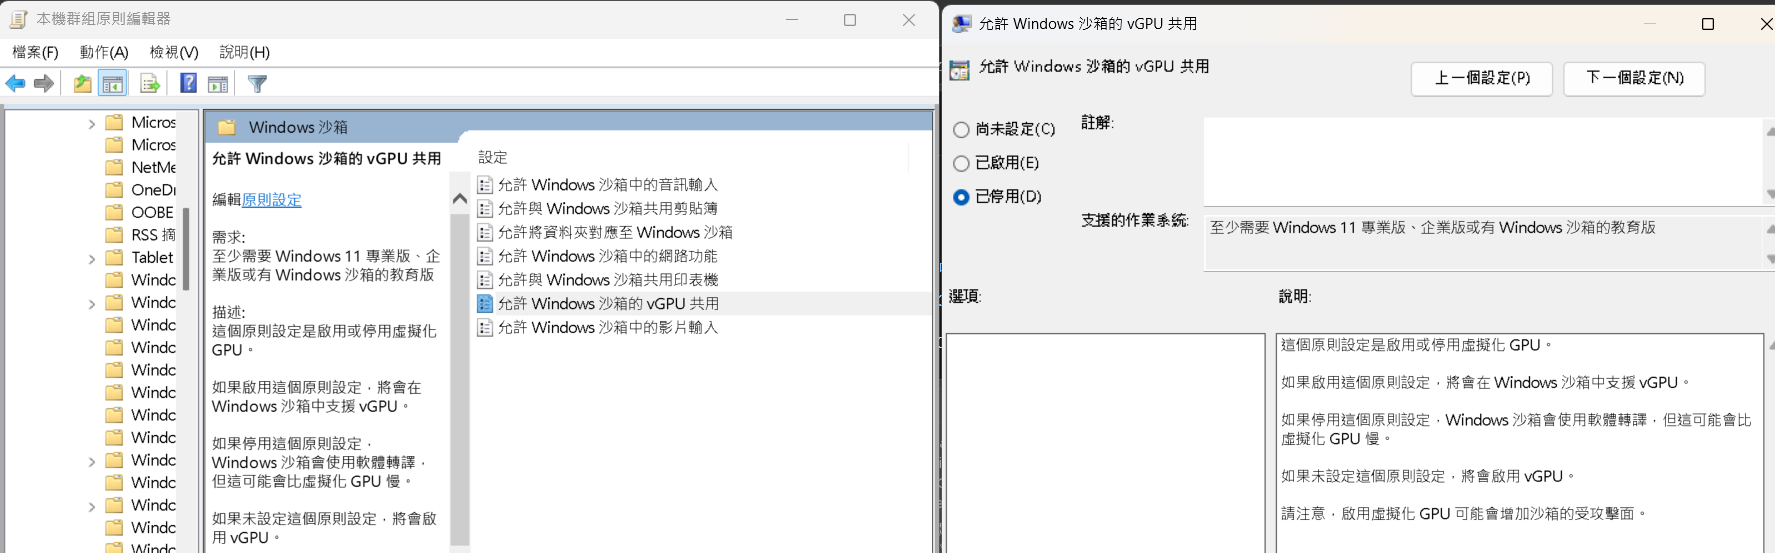This screenshot has width=1775, height=553.
Task: Click the Tablet folder icon in the tree
Action: [115, 257]
